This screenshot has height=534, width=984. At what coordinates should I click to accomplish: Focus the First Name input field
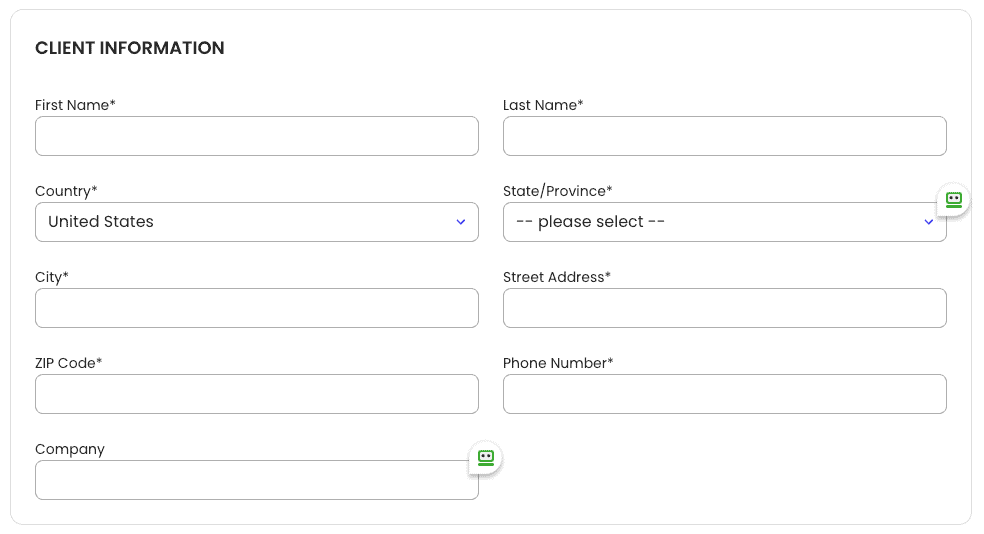[257, 136]
